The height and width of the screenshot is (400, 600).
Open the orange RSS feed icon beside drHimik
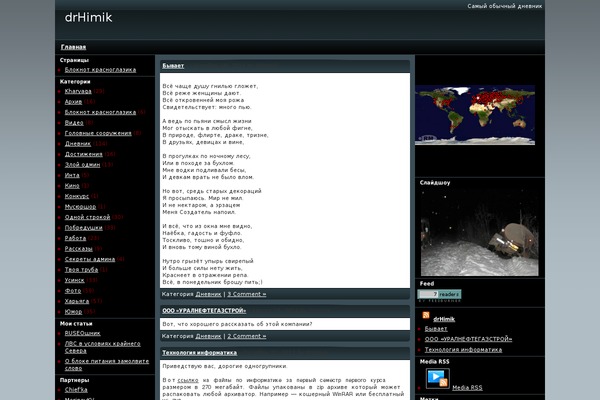[x=426, y=315]
